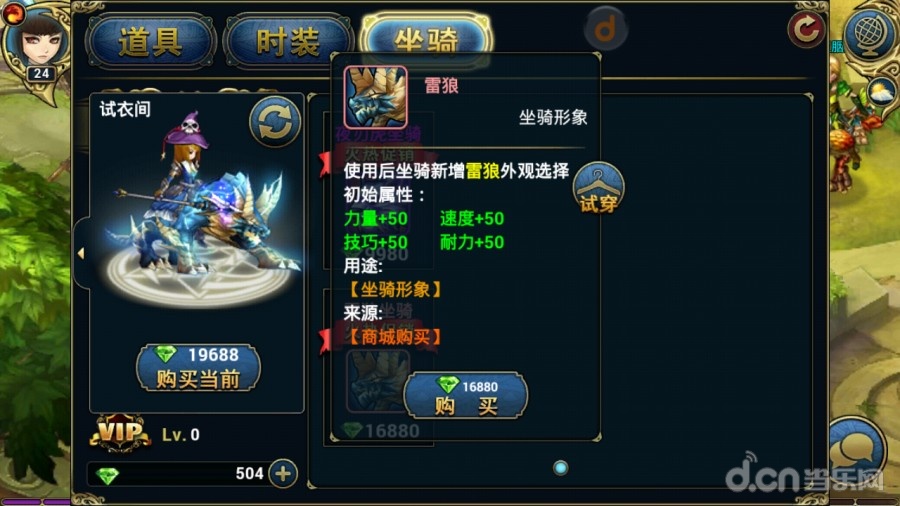The width and height of the screenshot is (900, 506).
Task: Click the orange d logo icon
Action: click(x=606, y=27)
